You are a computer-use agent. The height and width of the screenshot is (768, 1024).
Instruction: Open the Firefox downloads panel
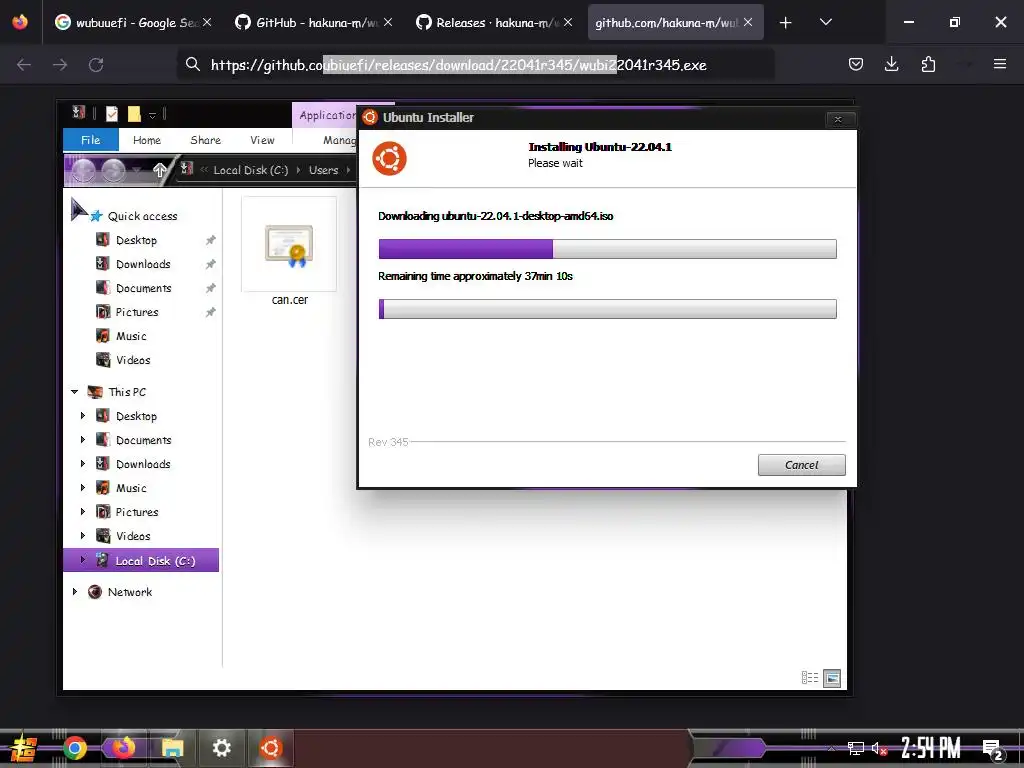tap(891, 64)
